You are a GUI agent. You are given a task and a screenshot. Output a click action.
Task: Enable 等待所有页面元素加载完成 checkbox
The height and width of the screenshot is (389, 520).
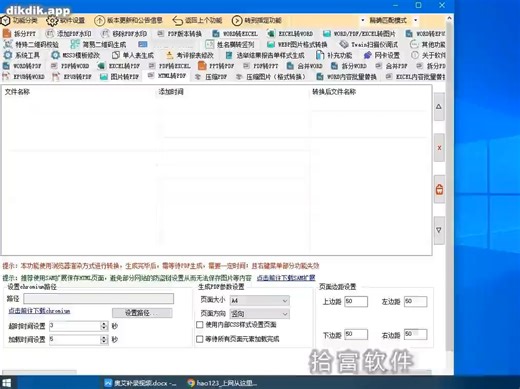click(x=200, y=339)
